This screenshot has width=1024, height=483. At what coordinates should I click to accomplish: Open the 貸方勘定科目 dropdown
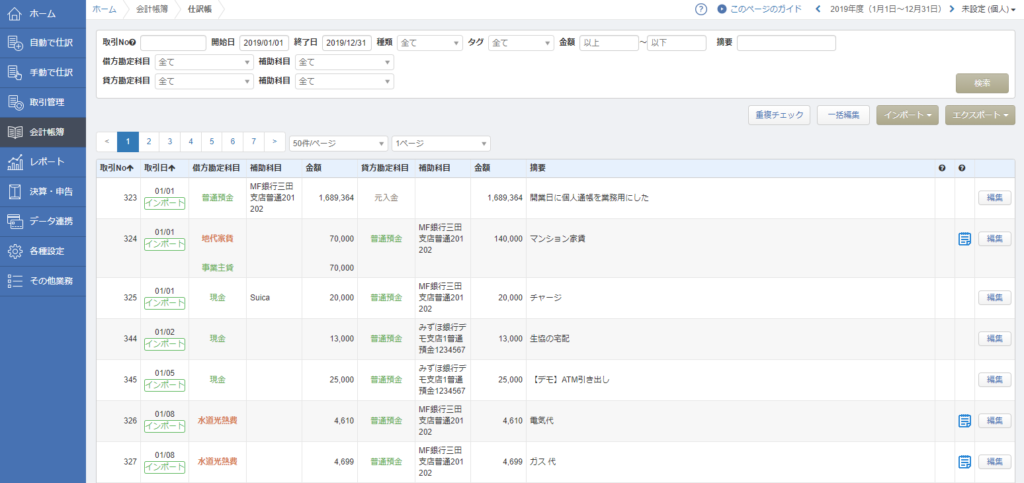pos(204,82)
